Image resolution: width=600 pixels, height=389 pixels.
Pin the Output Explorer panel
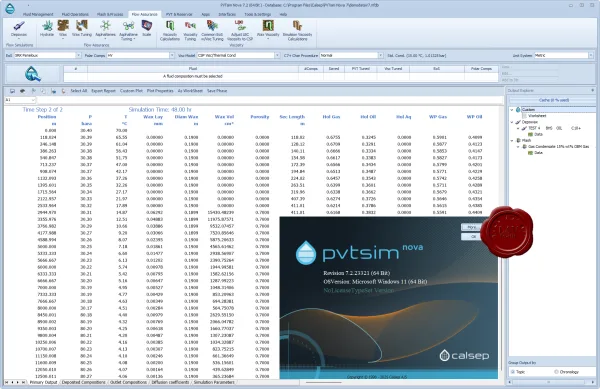pos(593,91)
